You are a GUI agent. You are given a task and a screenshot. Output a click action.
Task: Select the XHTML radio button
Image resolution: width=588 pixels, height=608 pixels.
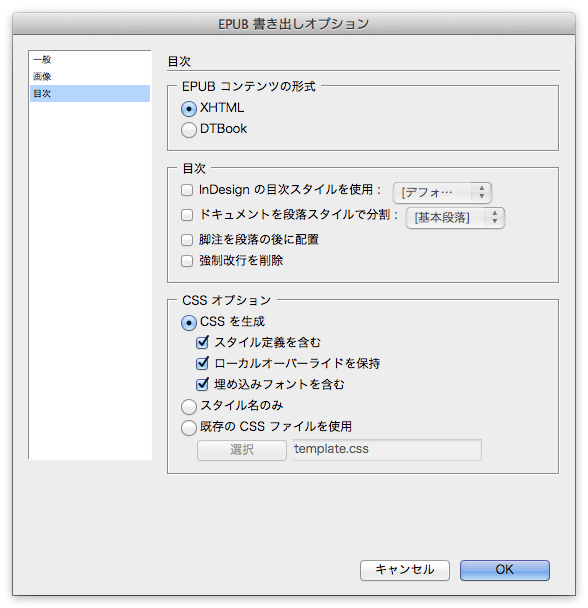point(189,109)
